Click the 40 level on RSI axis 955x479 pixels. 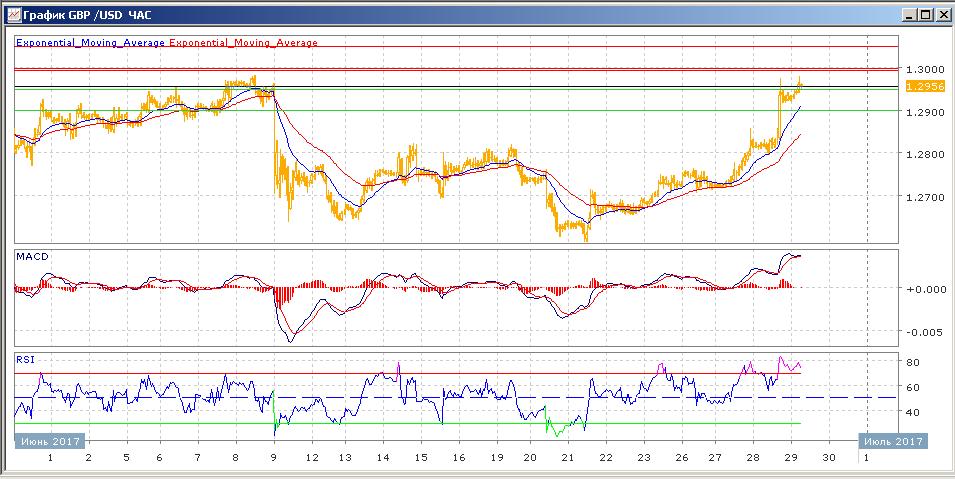click(x=911, y=412)
